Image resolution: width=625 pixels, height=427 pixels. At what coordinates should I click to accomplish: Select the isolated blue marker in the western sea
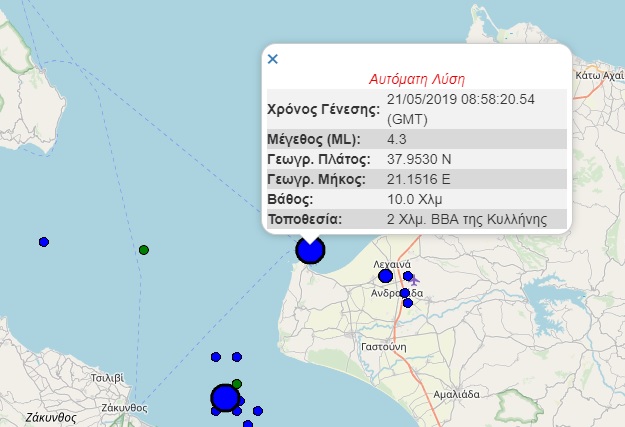pos(44,242)
